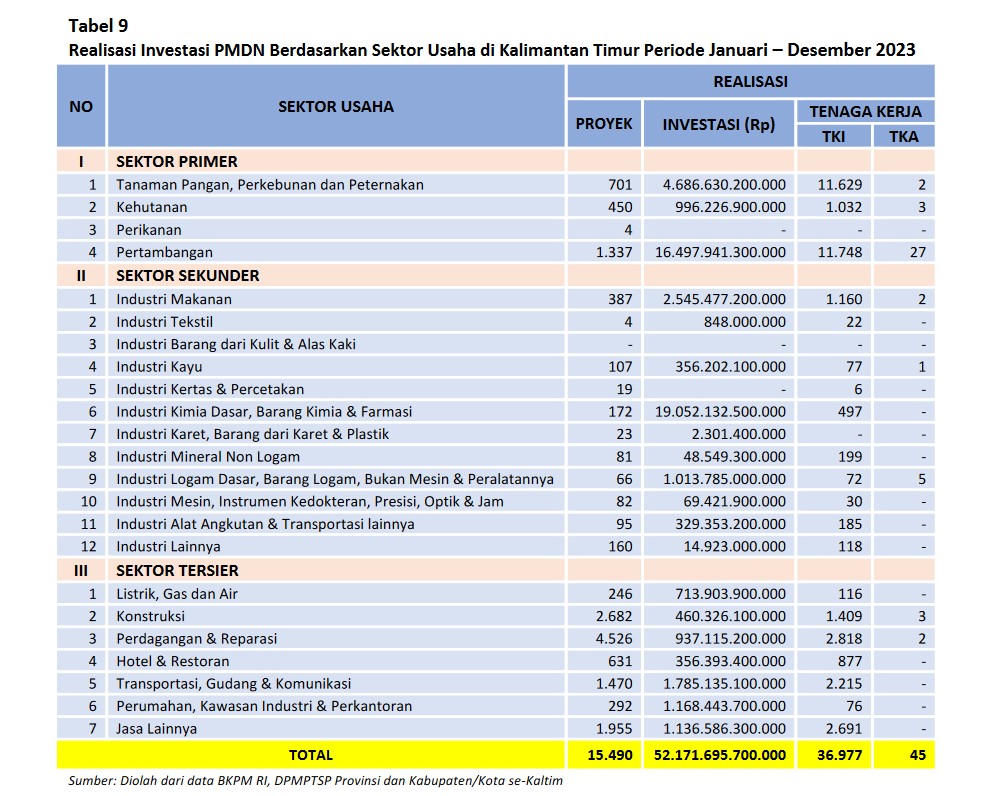Select 'Industri Alat Angkutan & Transportasi lainnya'
The width and height of the screenshot is (992, 796).
click(265, 524)
